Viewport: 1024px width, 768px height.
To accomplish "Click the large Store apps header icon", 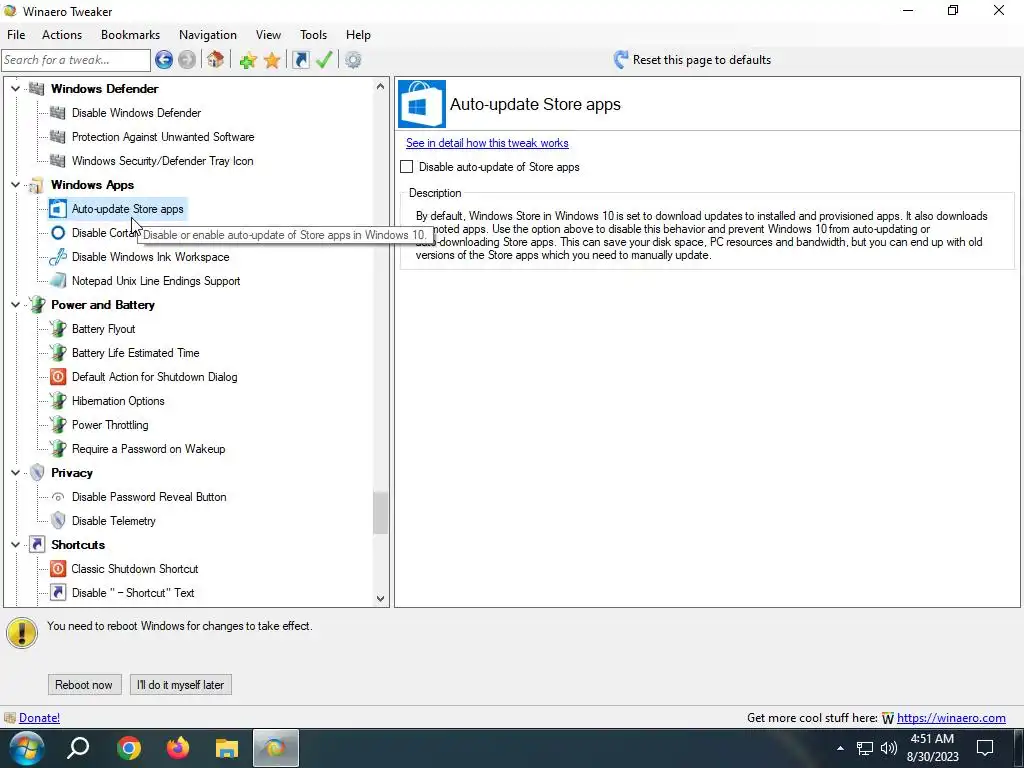I will (422, 104).
